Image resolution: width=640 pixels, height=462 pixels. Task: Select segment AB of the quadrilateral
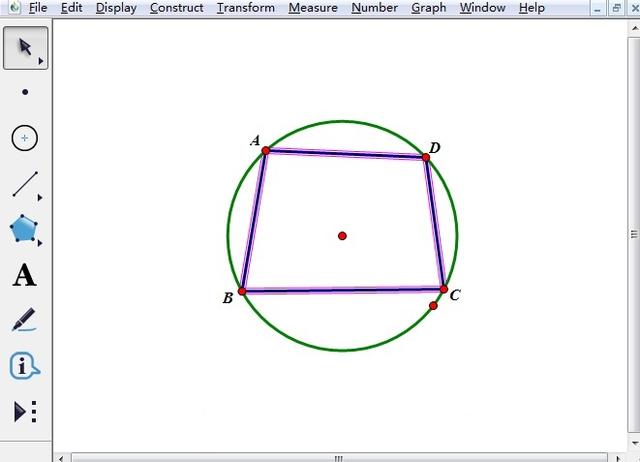253,221
